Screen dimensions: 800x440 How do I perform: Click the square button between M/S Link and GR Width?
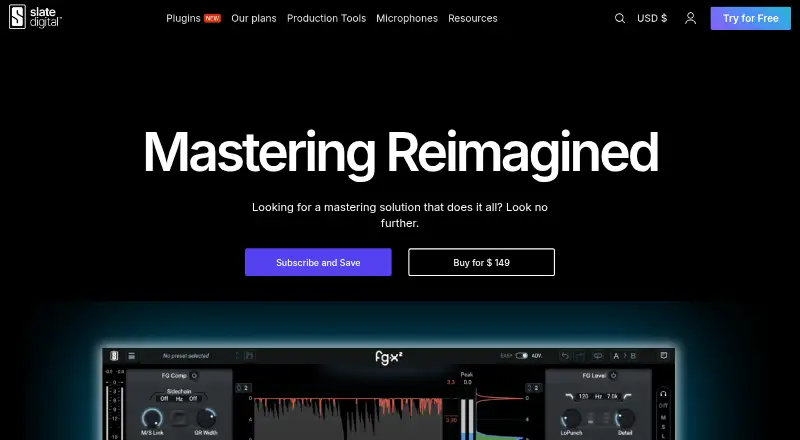[179, 419]
